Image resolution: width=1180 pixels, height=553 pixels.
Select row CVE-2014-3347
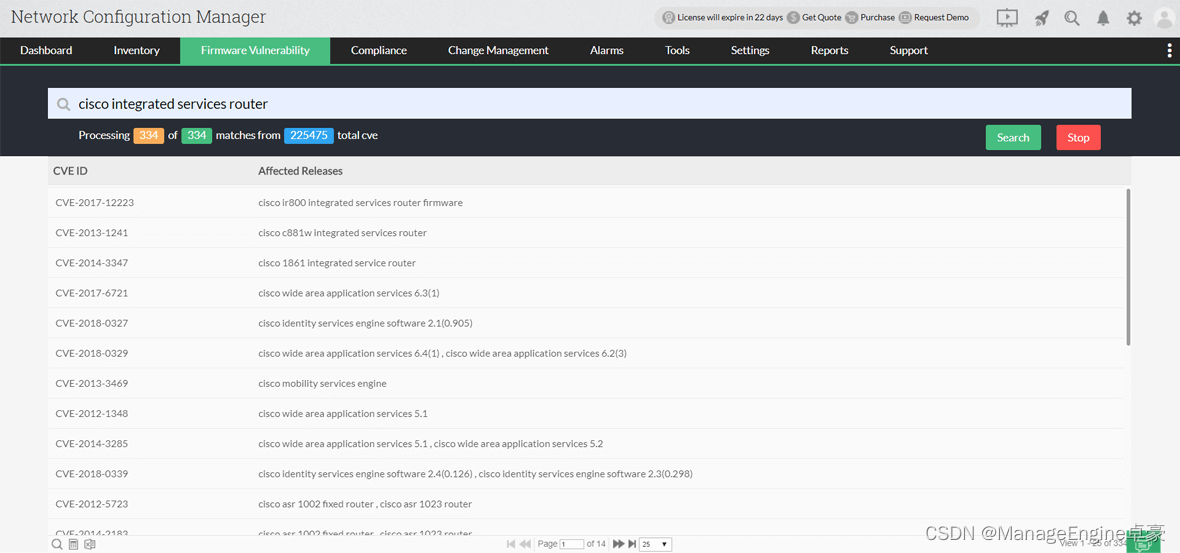(586, 263)
